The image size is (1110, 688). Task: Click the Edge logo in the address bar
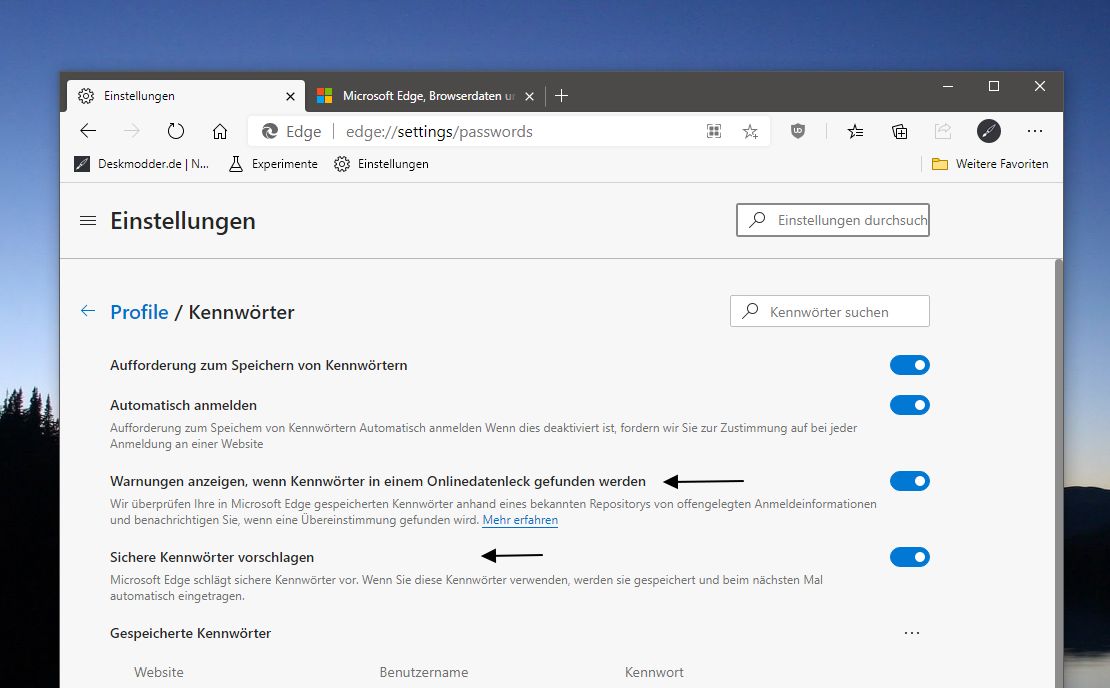(x=270, y=131)
